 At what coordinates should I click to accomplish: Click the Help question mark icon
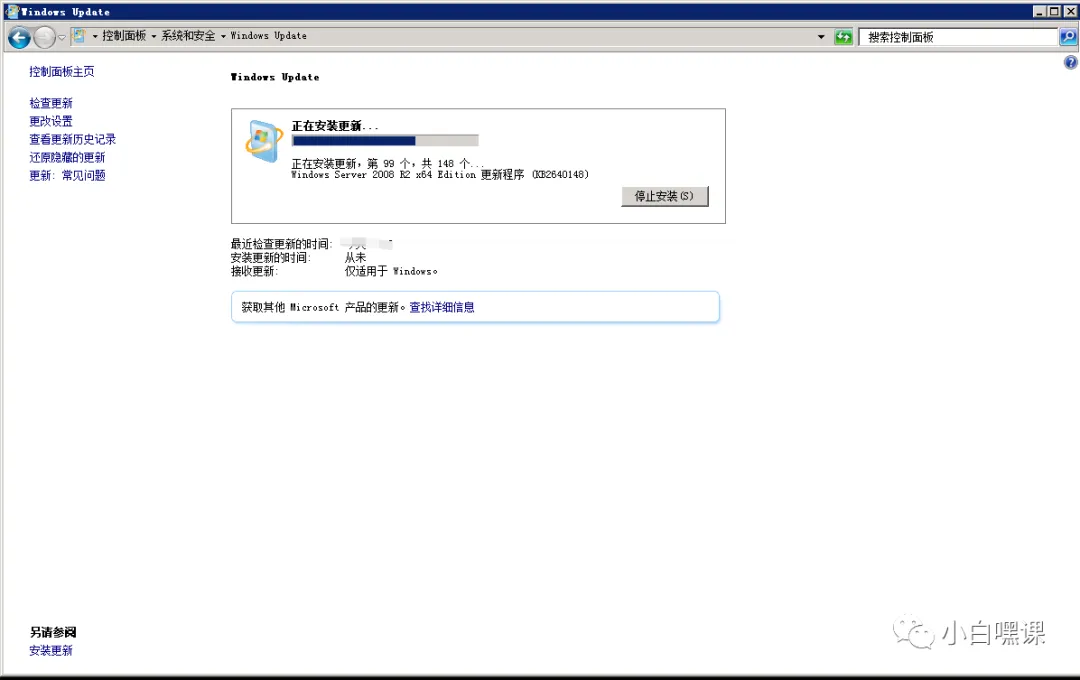(1070, 61)
